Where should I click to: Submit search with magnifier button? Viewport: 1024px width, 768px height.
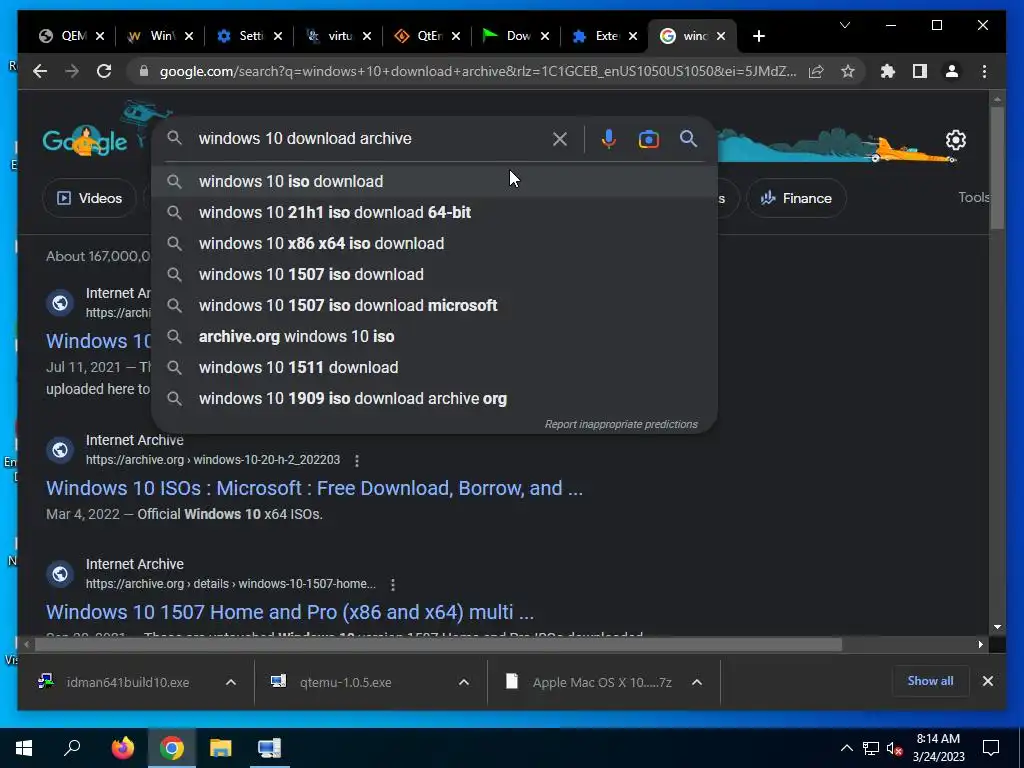click(688, 138)
